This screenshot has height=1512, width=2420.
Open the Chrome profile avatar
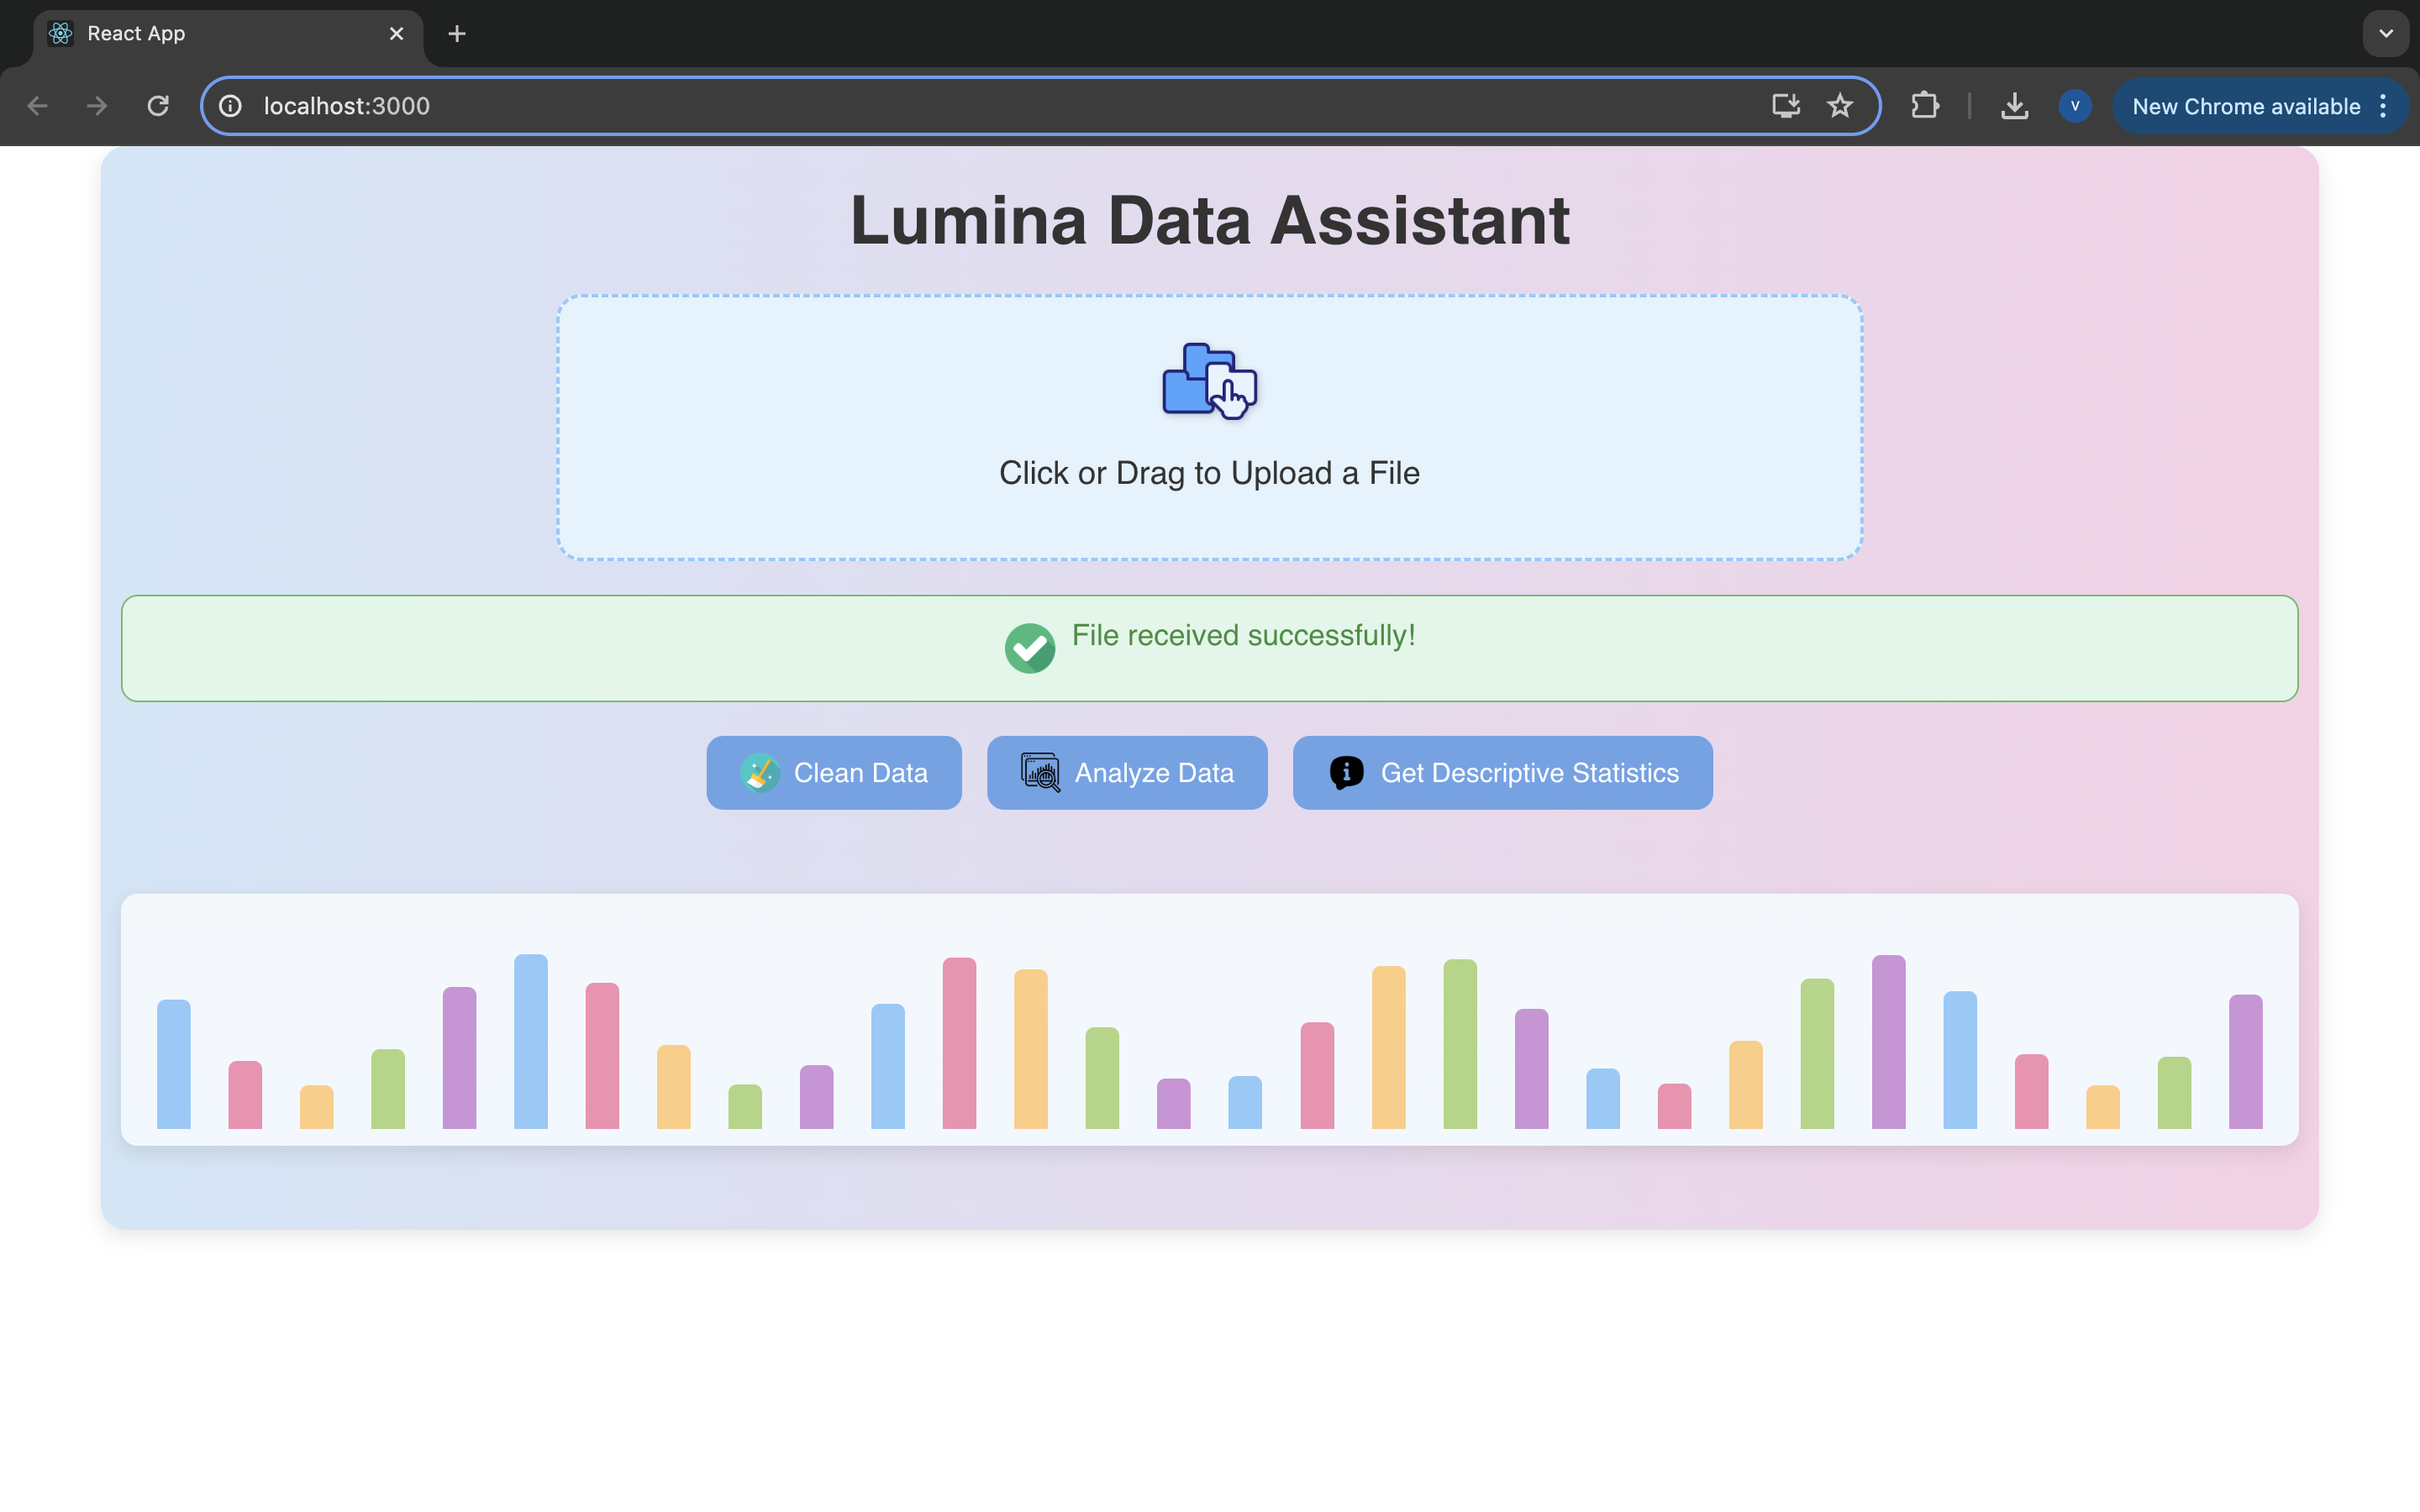coord(2075,106)
